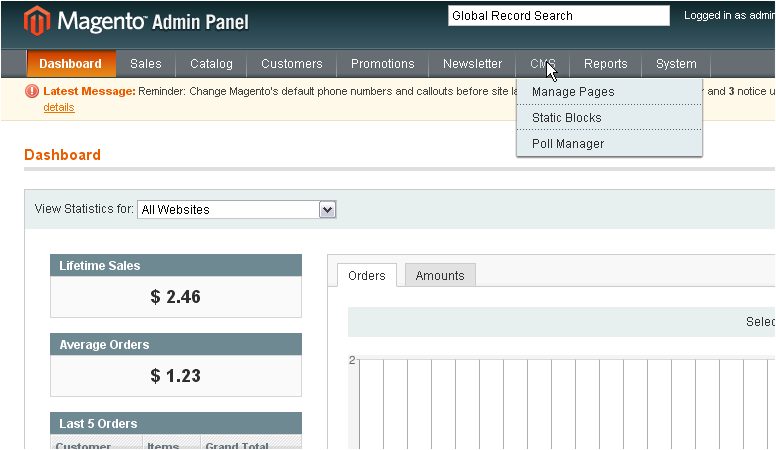Click the Magento logo icon
The image size is (776, 450).
pyautogui.click(x=37, y=20)
